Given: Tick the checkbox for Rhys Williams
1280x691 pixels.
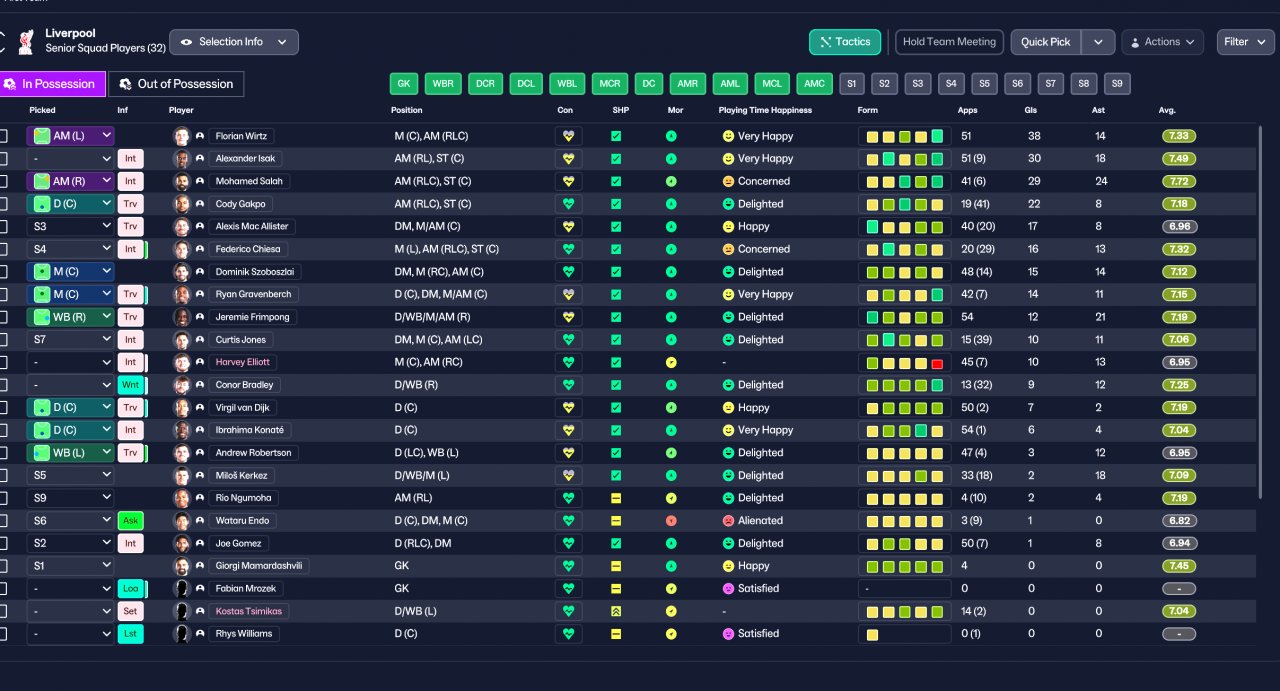Looking at the screenshot, I should point(3,634).
